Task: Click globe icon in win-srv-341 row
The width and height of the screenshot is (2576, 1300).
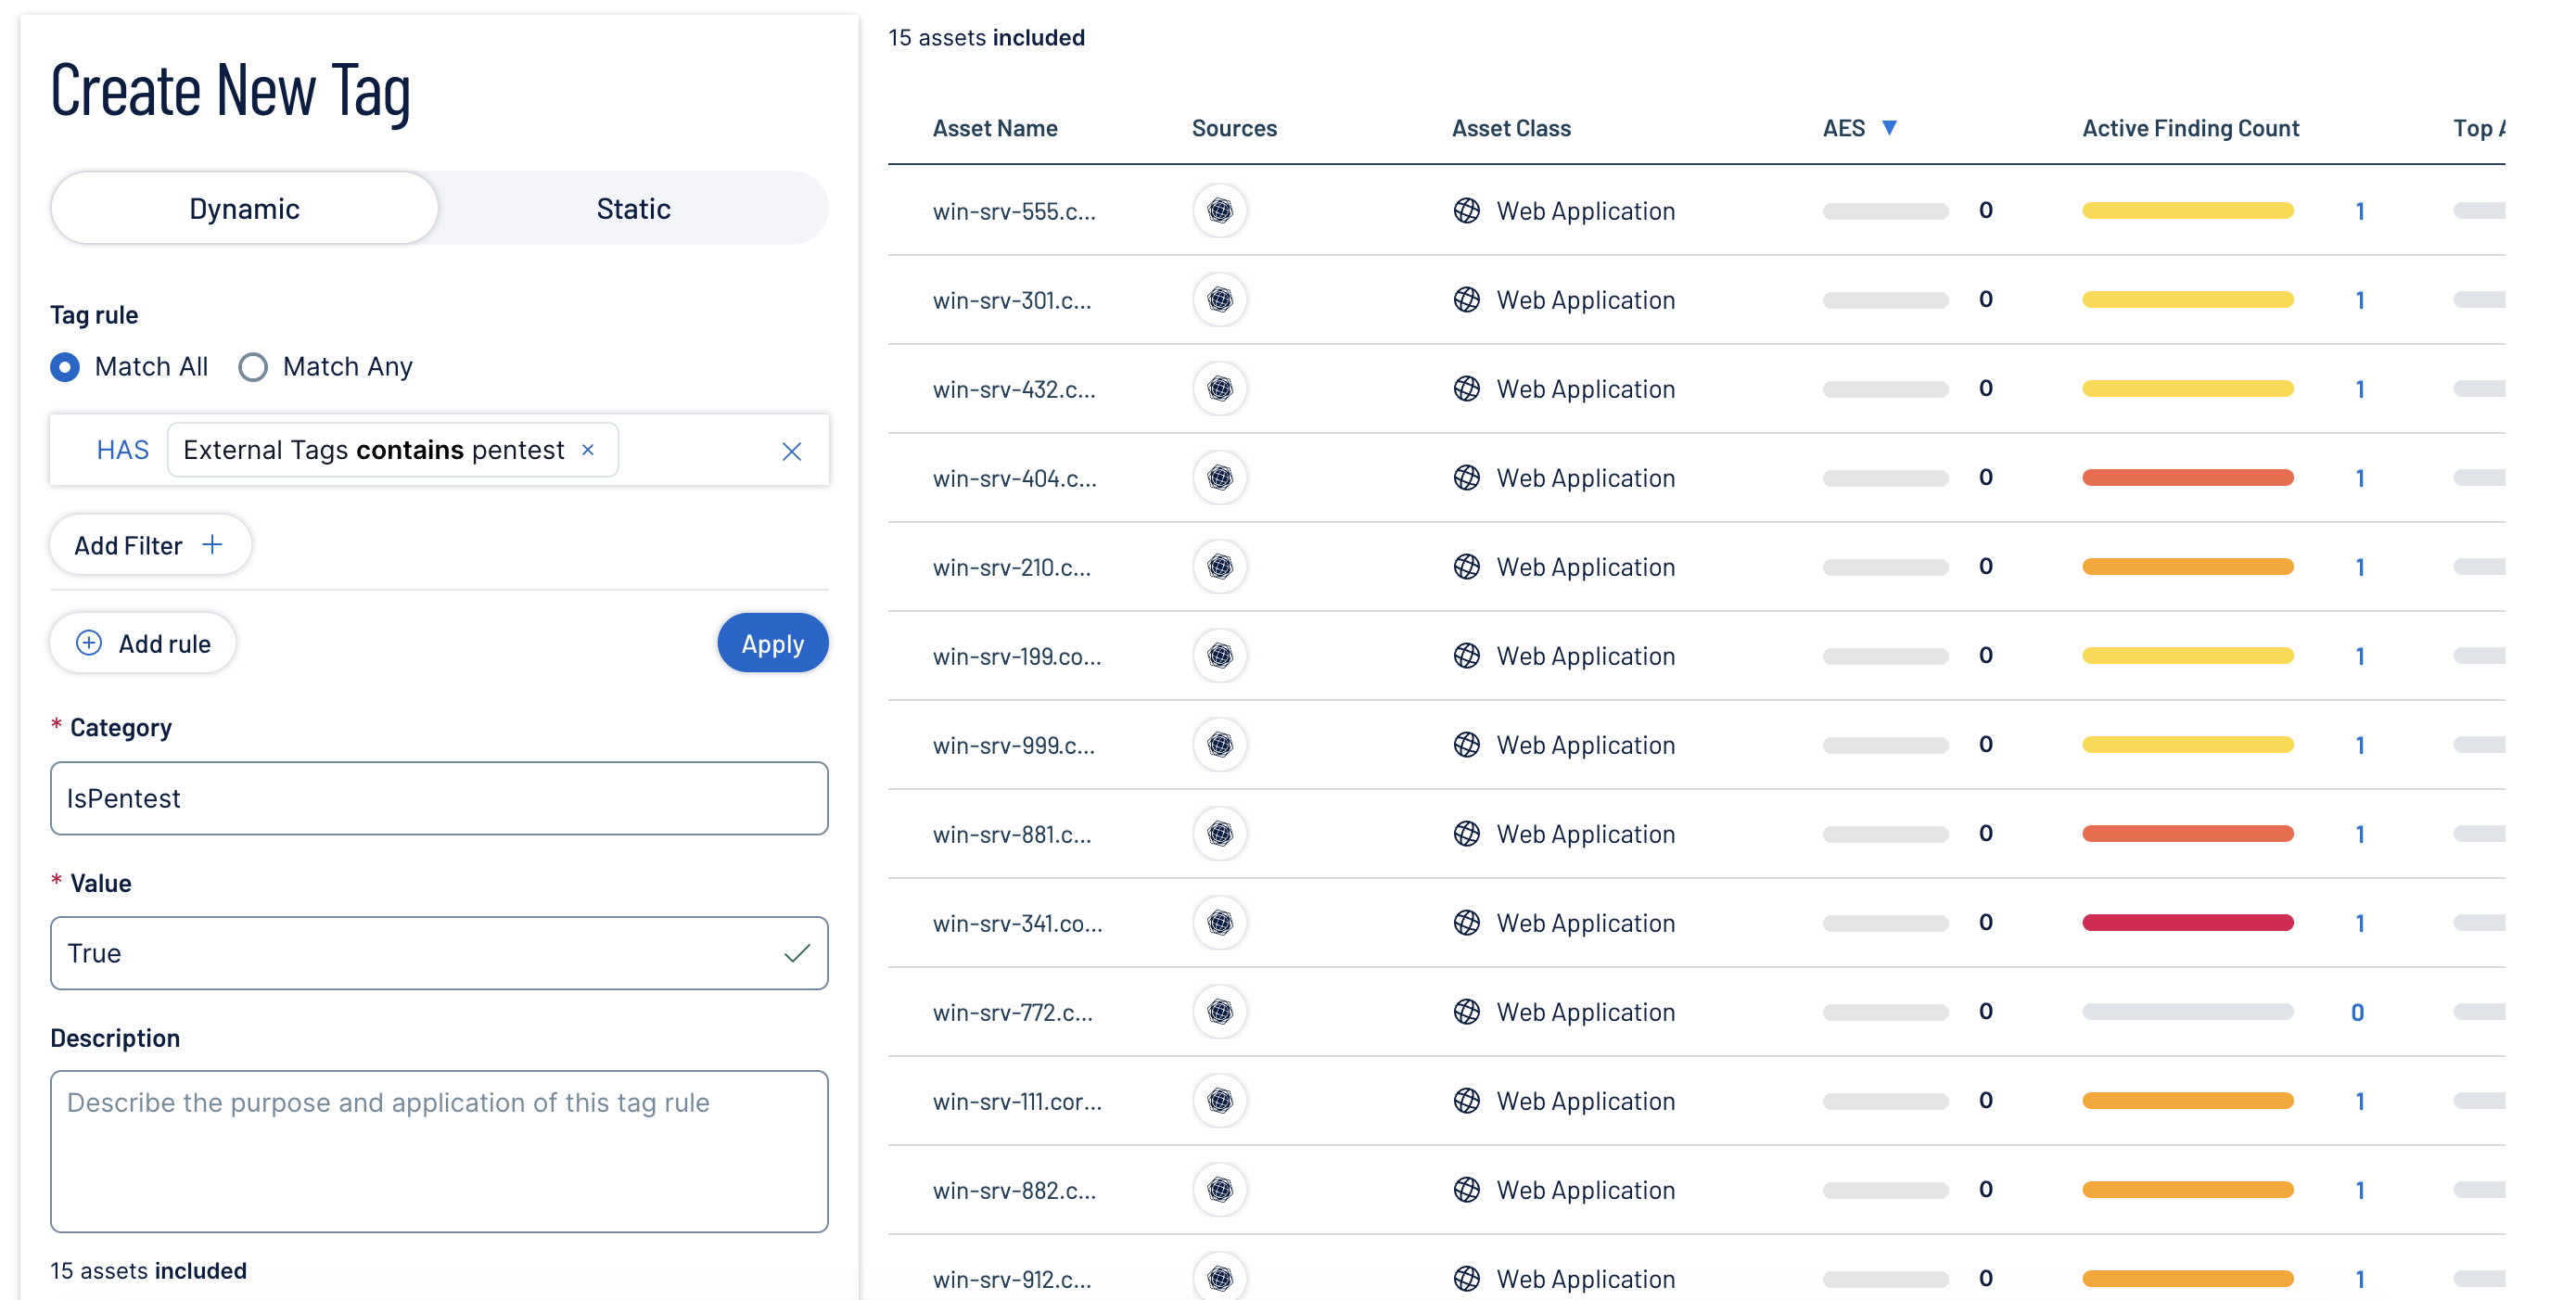Action: [x=1466, y=923]
